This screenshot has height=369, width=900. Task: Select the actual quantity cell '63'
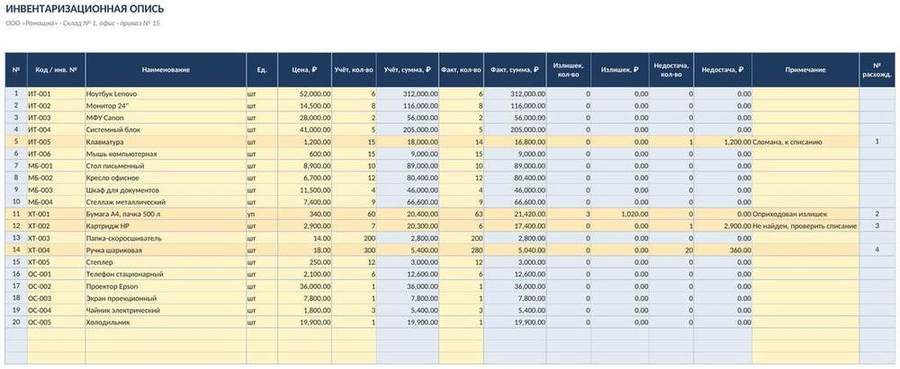pyautogui.click(x=461, y=214)
